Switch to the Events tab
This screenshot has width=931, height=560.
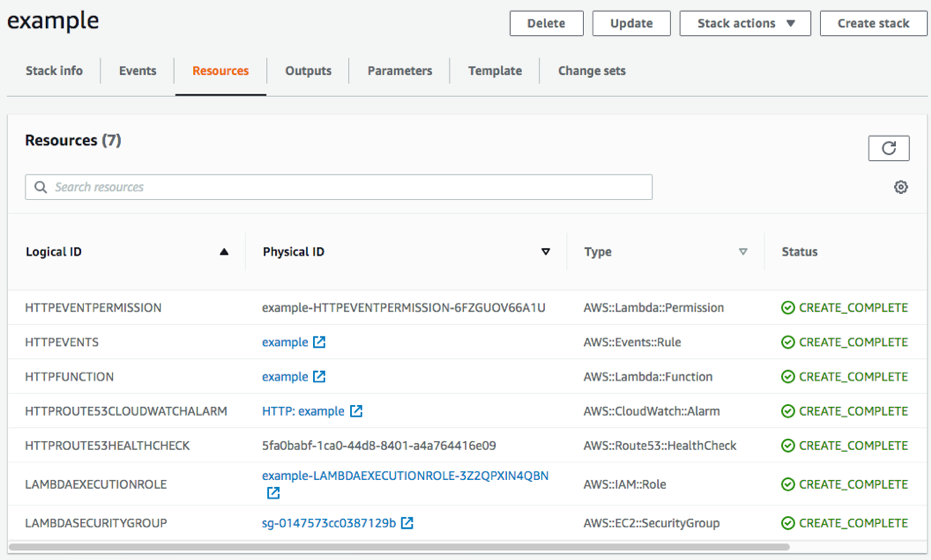tap(138, 71)
